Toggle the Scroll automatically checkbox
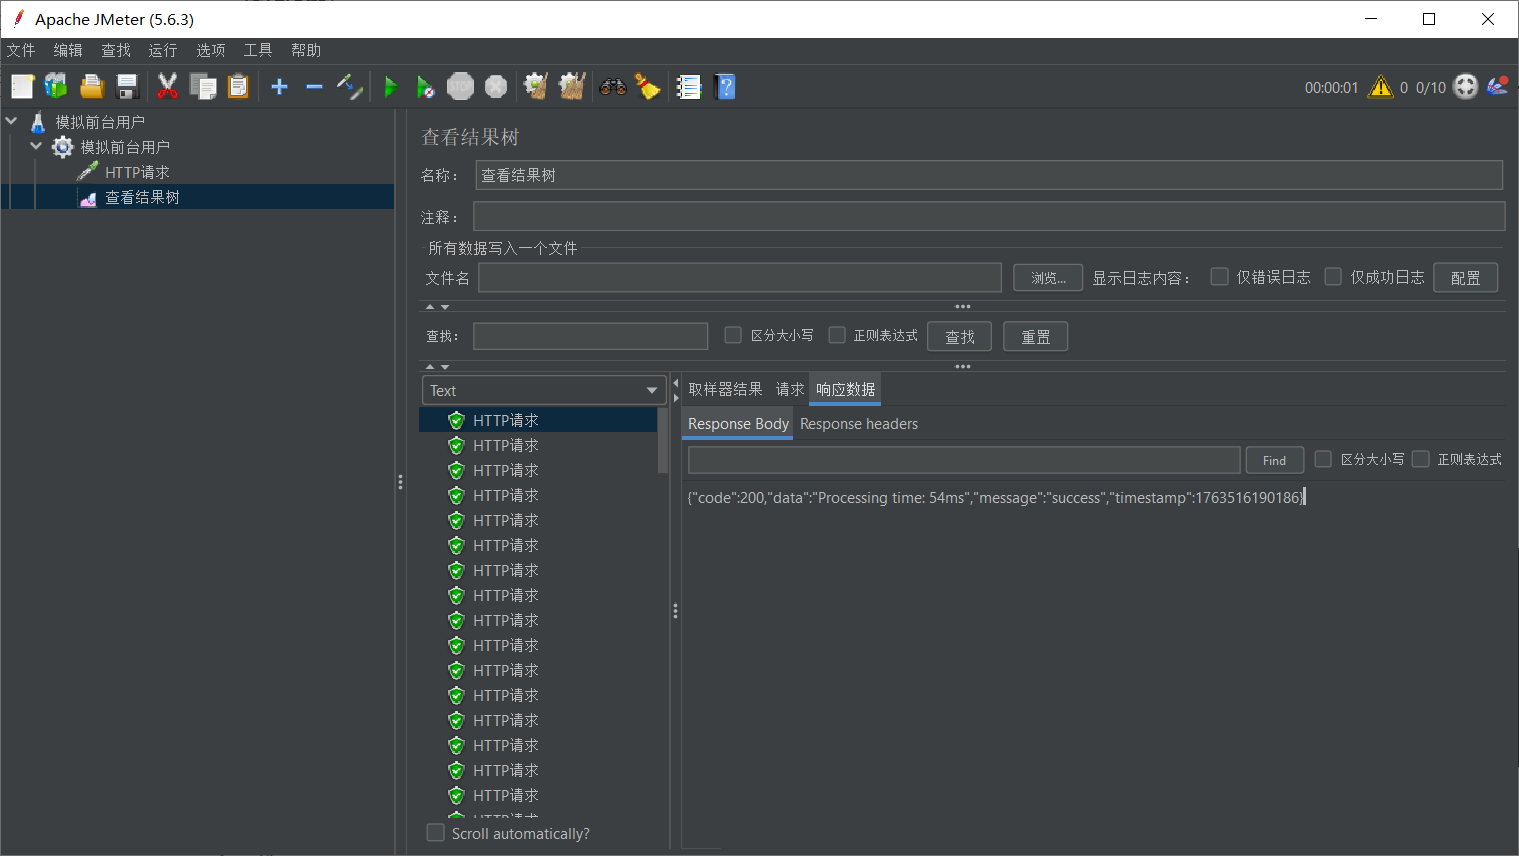Image resolution: width=1519 pixels, height=856 pixels. pos(436,833)
